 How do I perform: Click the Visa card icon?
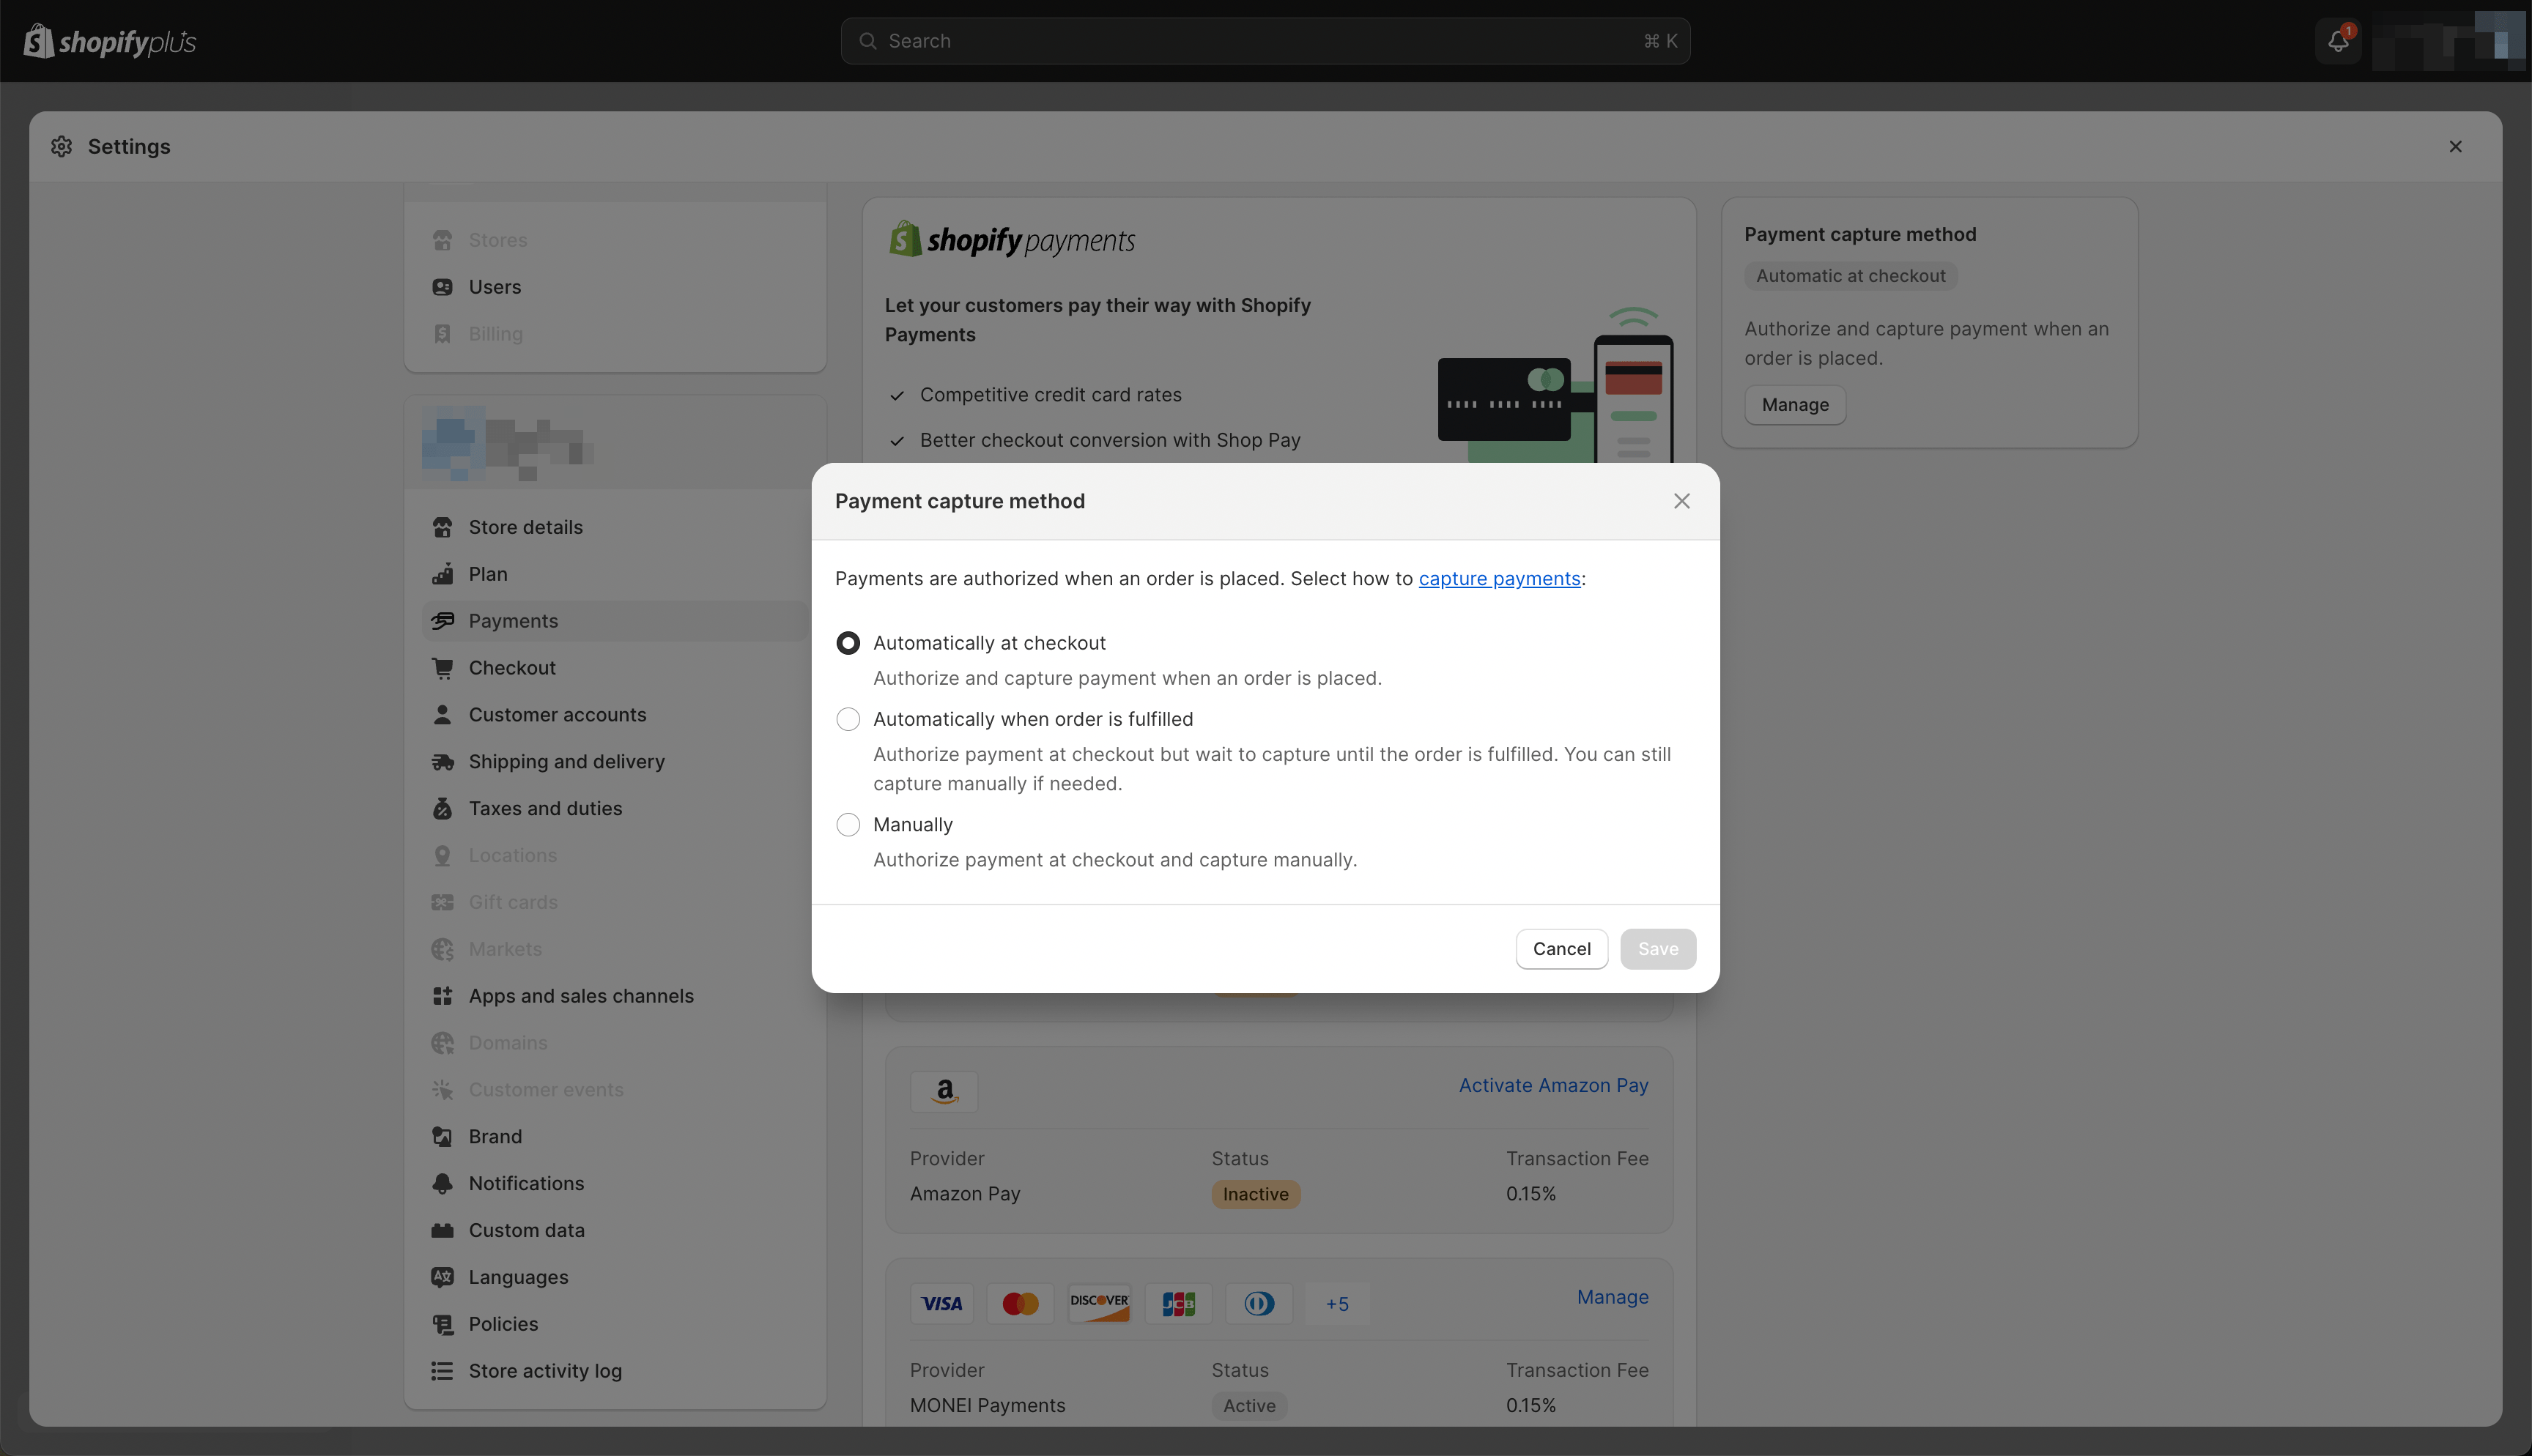941,1303
